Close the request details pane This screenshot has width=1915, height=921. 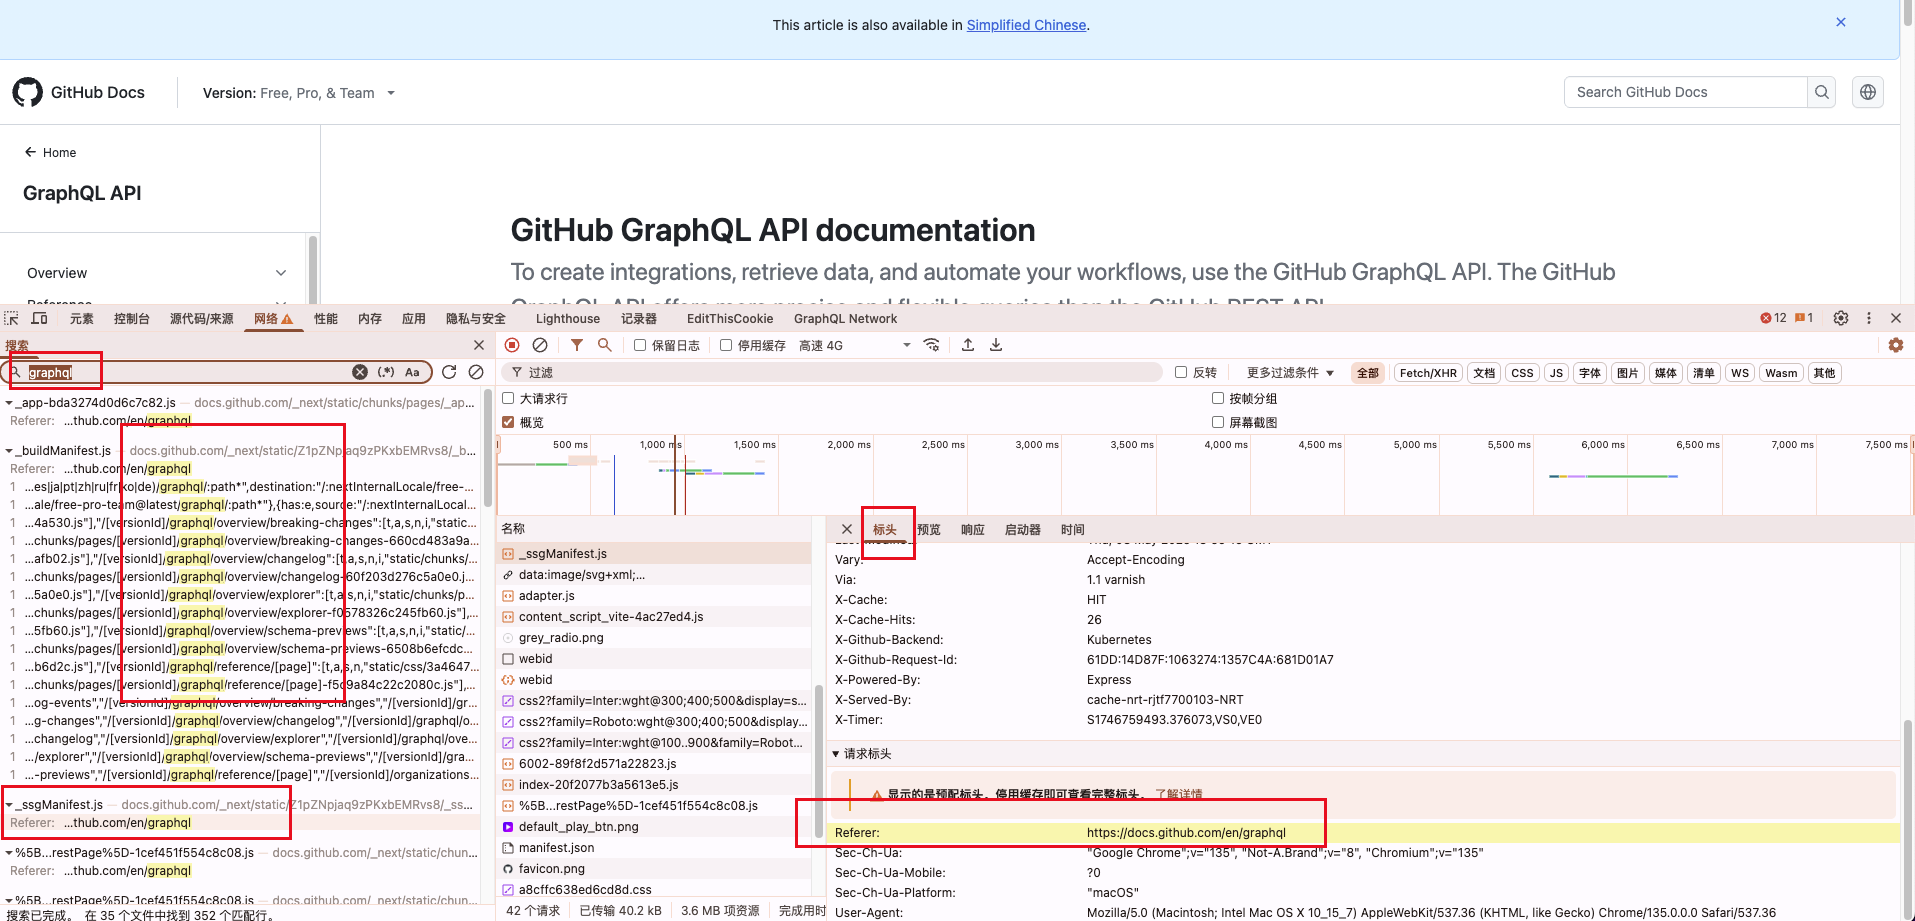click(847, 529)
